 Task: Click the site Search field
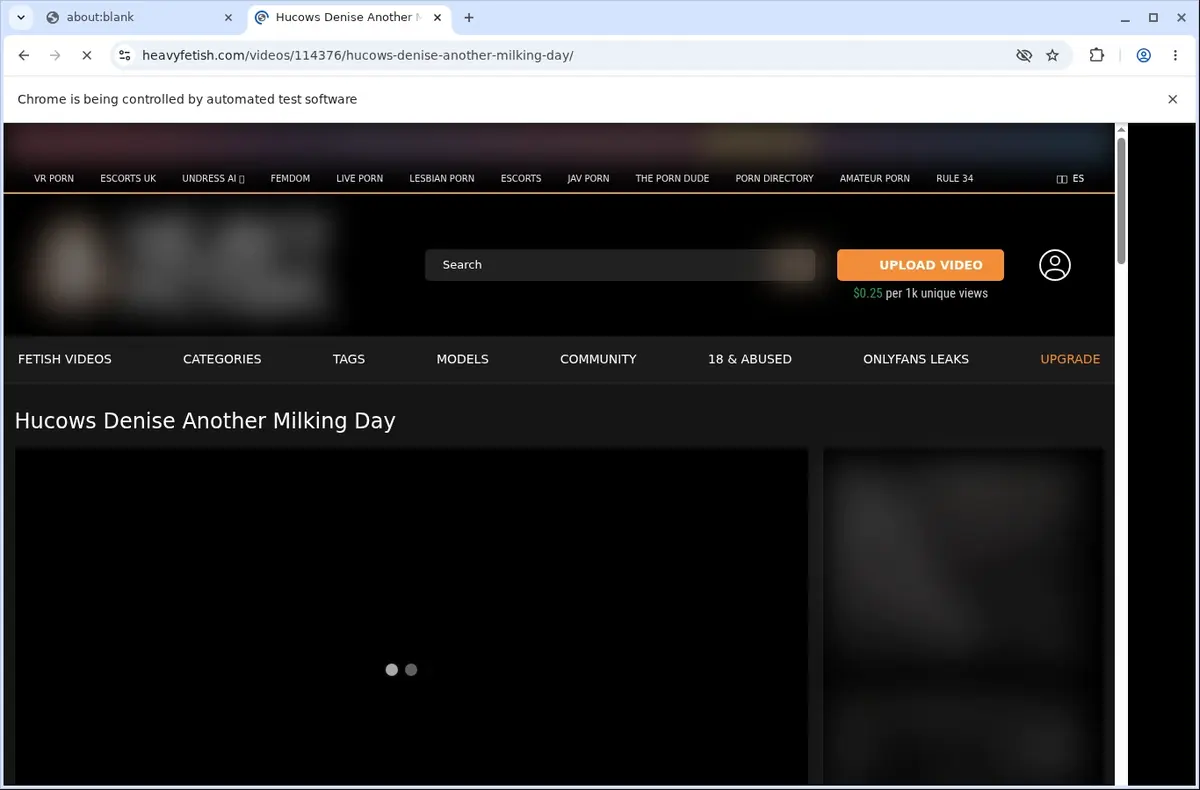tap(620, 265)
